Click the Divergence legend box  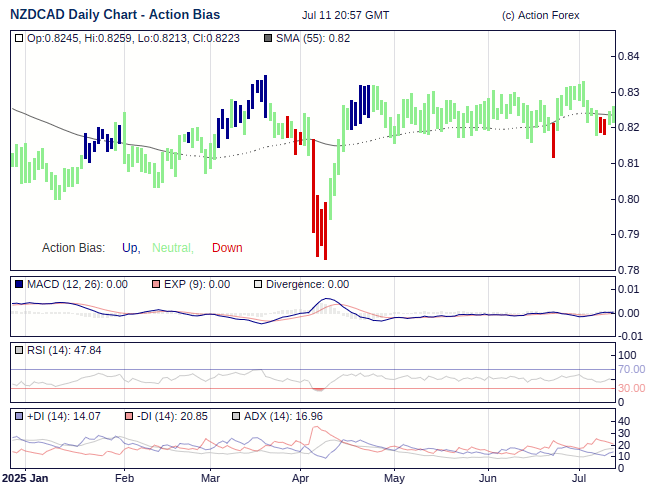(x=258, y=285)
